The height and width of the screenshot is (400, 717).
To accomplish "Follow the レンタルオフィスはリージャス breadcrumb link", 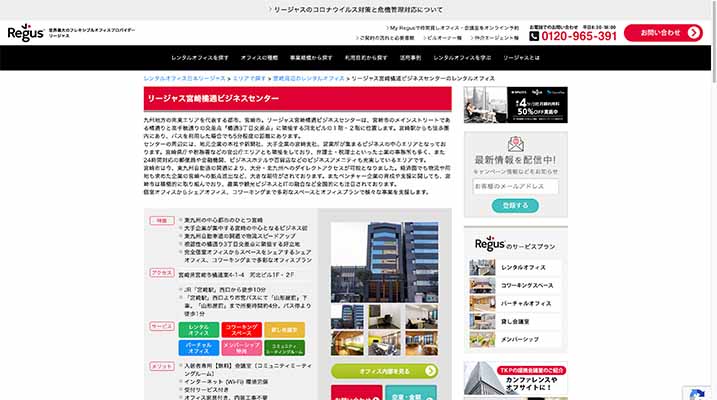I will point(184,79).
